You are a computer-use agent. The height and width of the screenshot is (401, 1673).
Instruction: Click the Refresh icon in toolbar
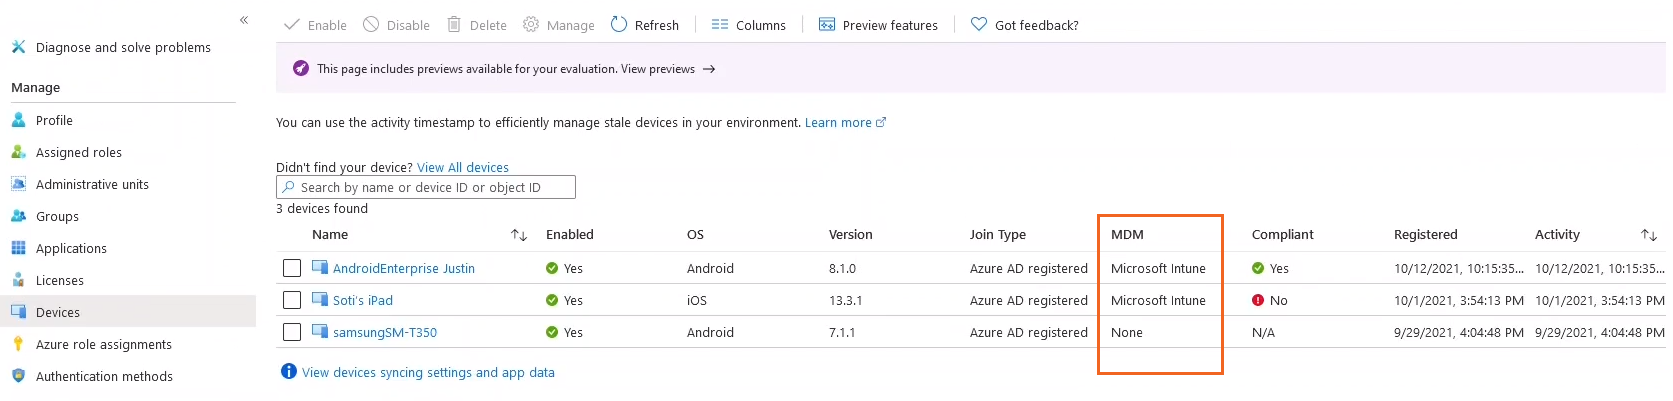coord(619,25)
